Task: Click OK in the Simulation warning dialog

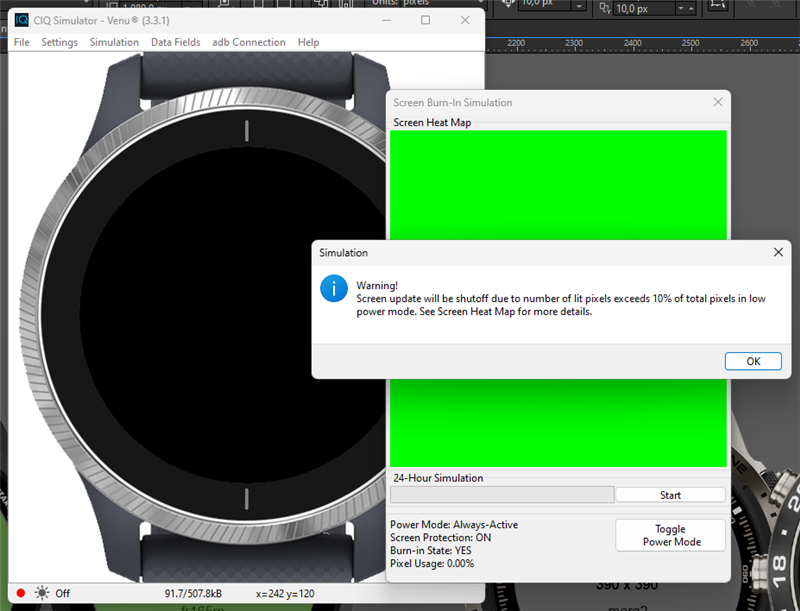Action: [753, 361]
